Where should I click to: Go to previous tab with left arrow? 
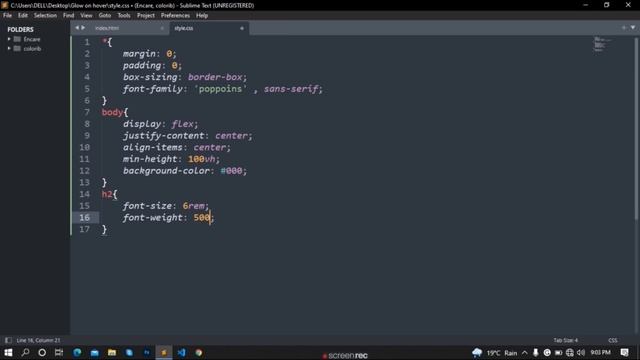pos(77,28)
